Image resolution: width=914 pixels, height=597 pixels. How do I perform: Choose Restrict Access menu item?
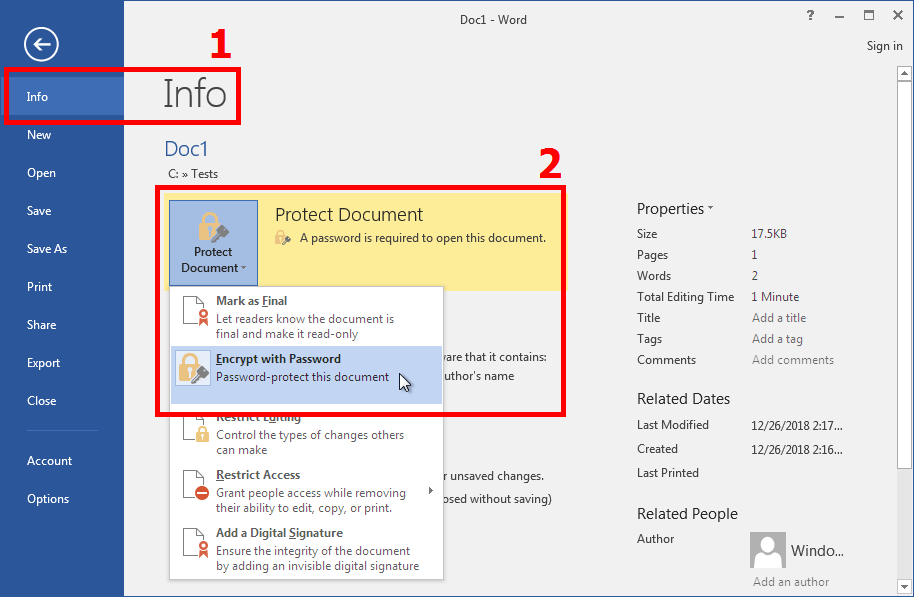click(307, 491)
